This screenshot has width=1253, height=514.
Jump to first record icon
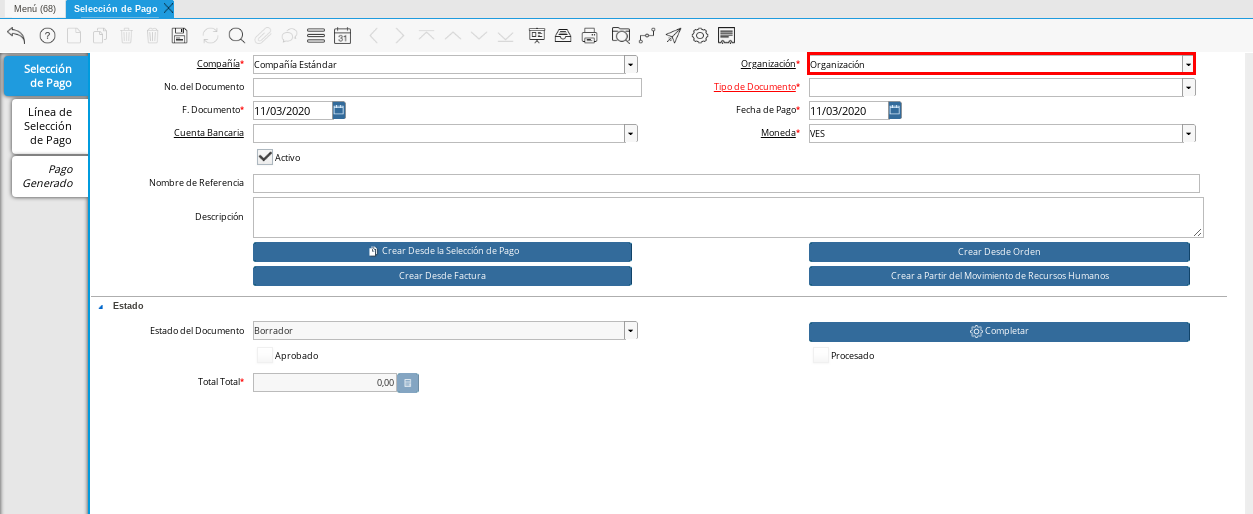tap(427, 35)
